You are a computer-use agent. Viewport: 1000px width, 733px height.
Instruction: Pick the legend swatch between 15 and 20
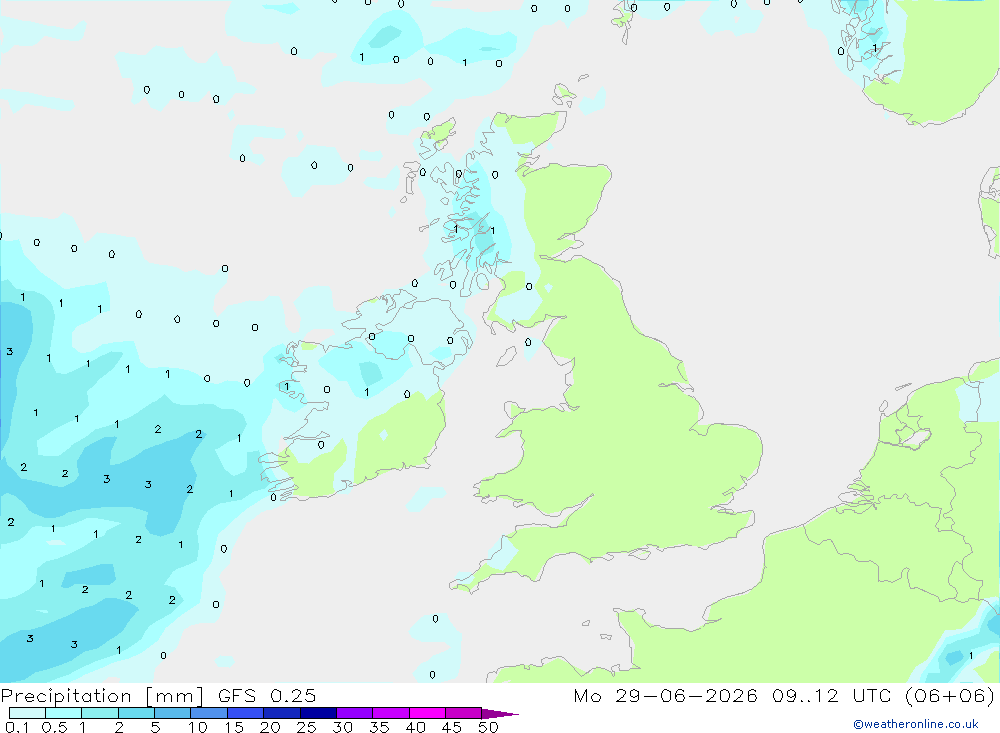pyautogui.click(x=246, y=713)
